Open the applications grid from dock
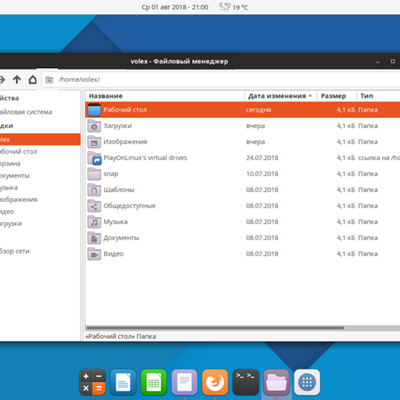Screen dimensions: 400x400 point(307,382)
